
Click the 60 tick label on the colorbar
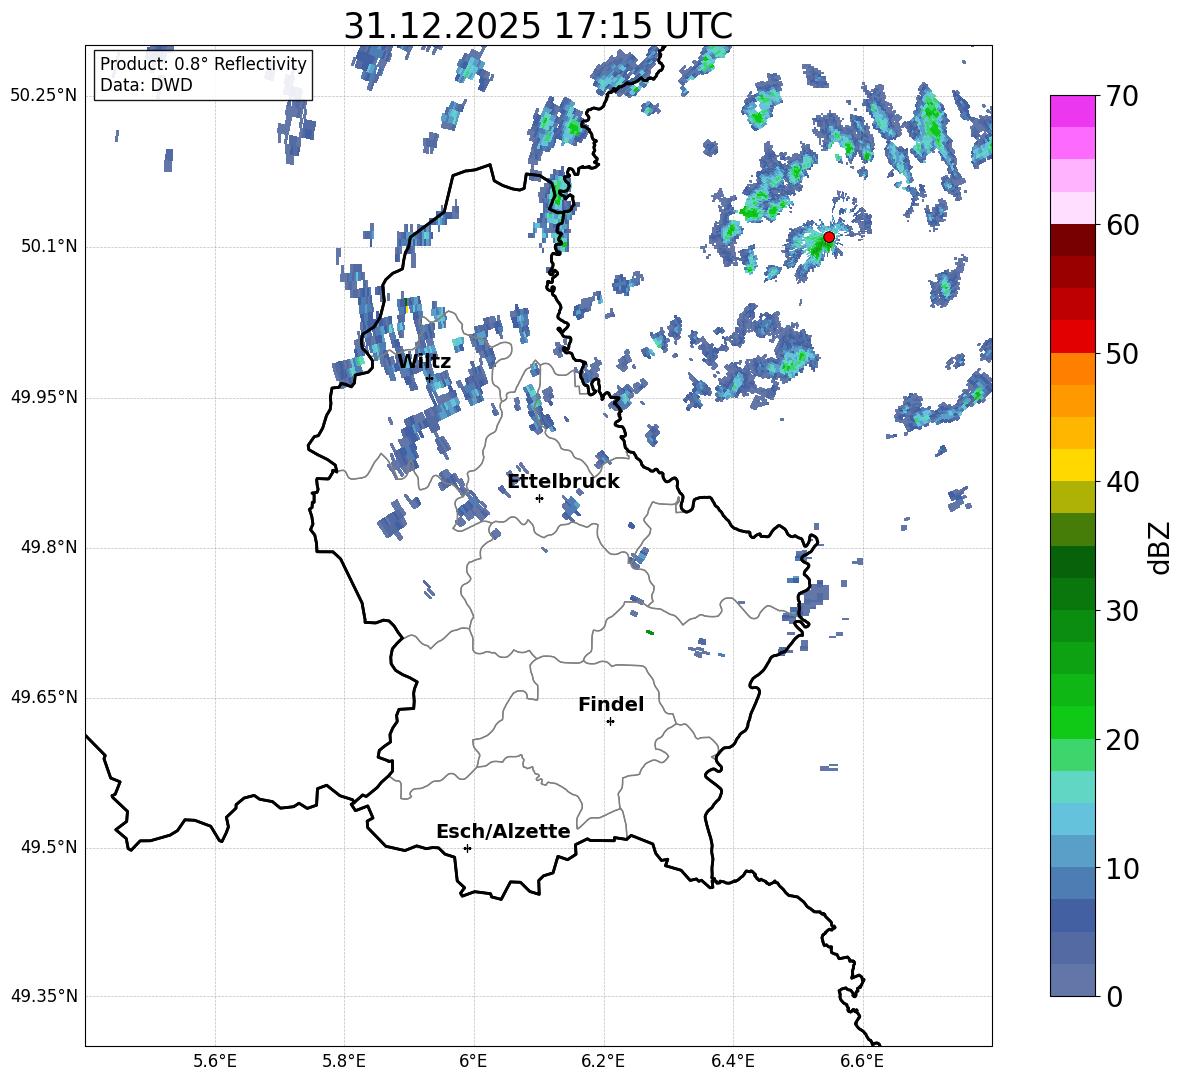[1124, 225]
